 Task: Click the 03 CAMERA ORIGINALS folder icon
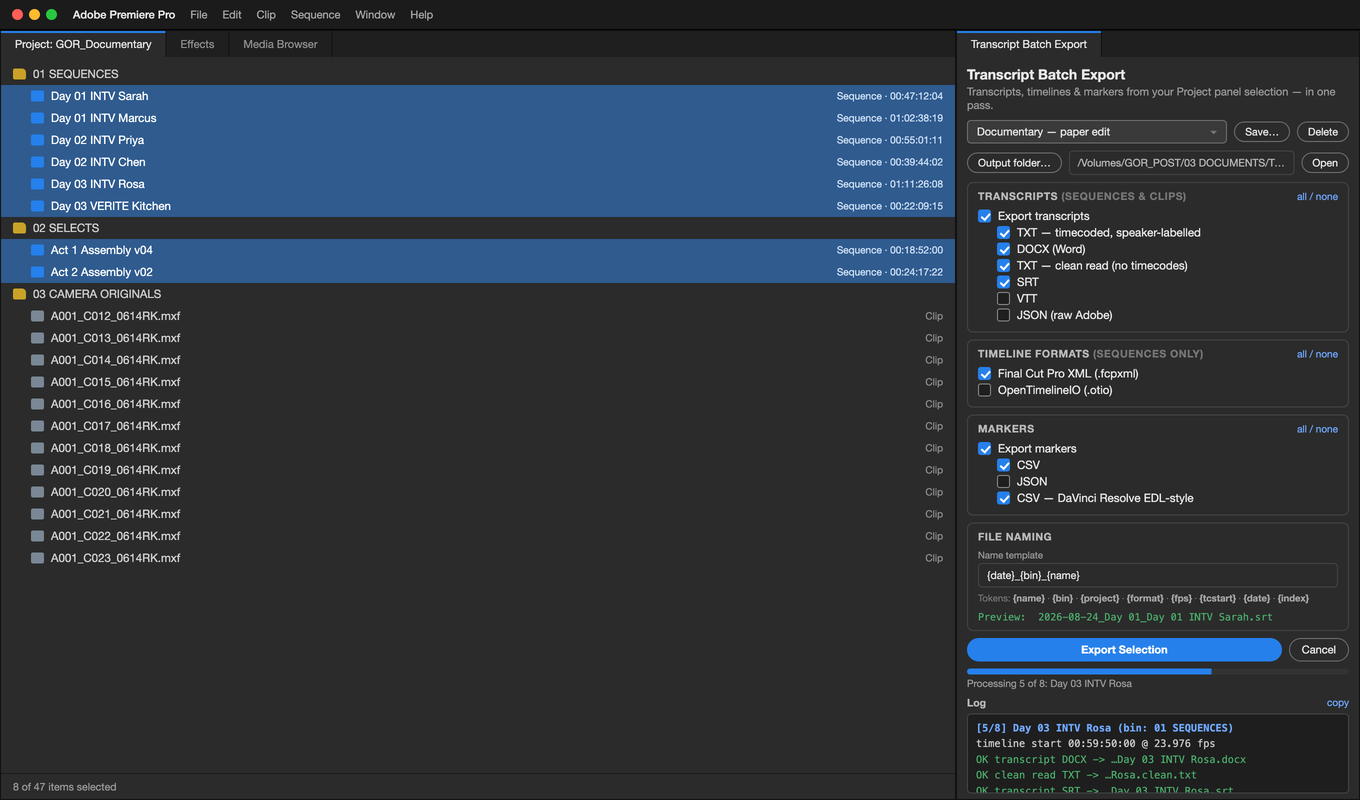tap(19, 294)
